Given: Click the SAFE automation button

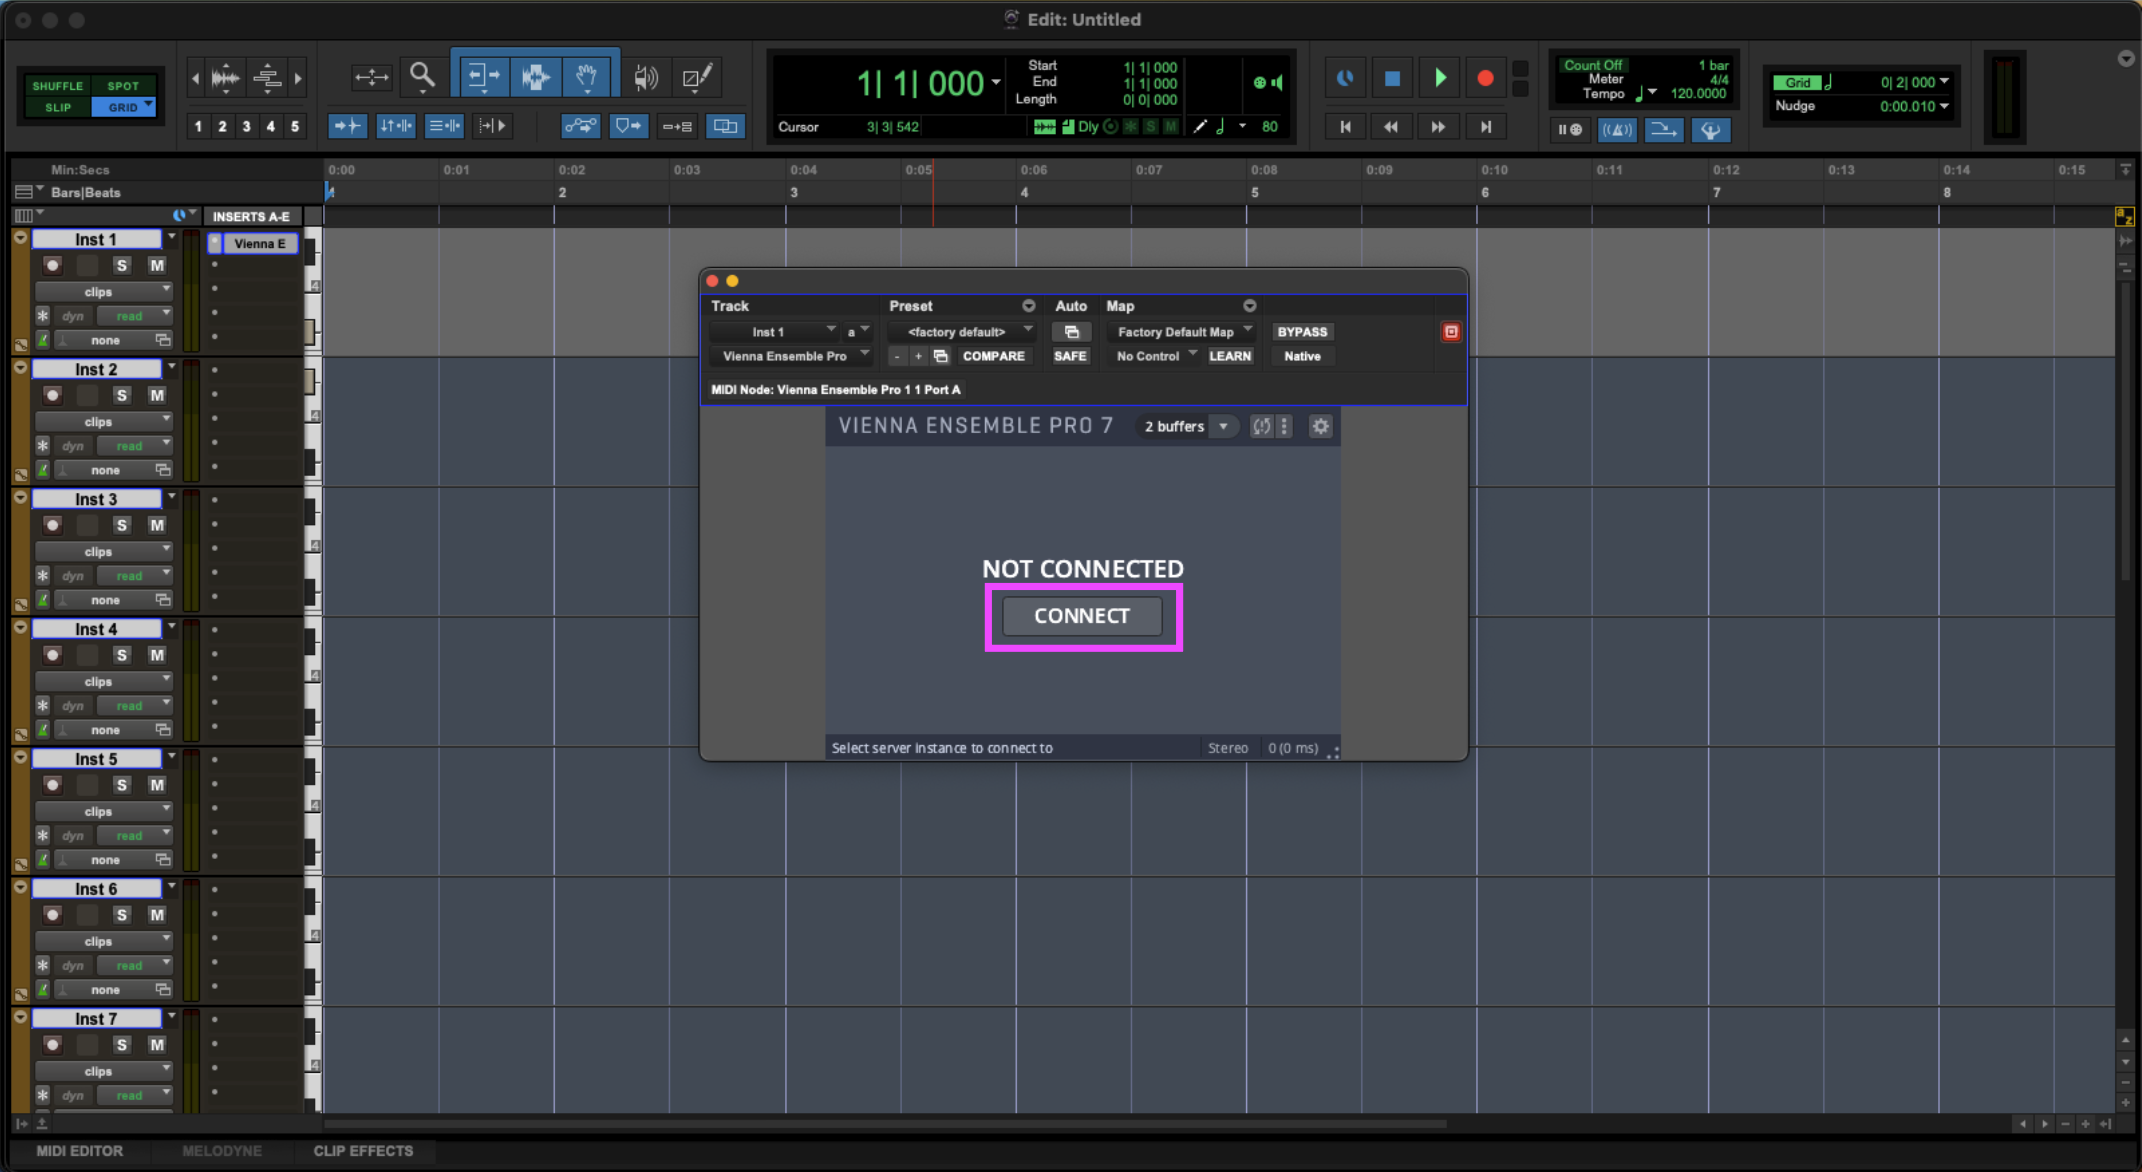Looking at the screenshot, I should (1070, 356).
